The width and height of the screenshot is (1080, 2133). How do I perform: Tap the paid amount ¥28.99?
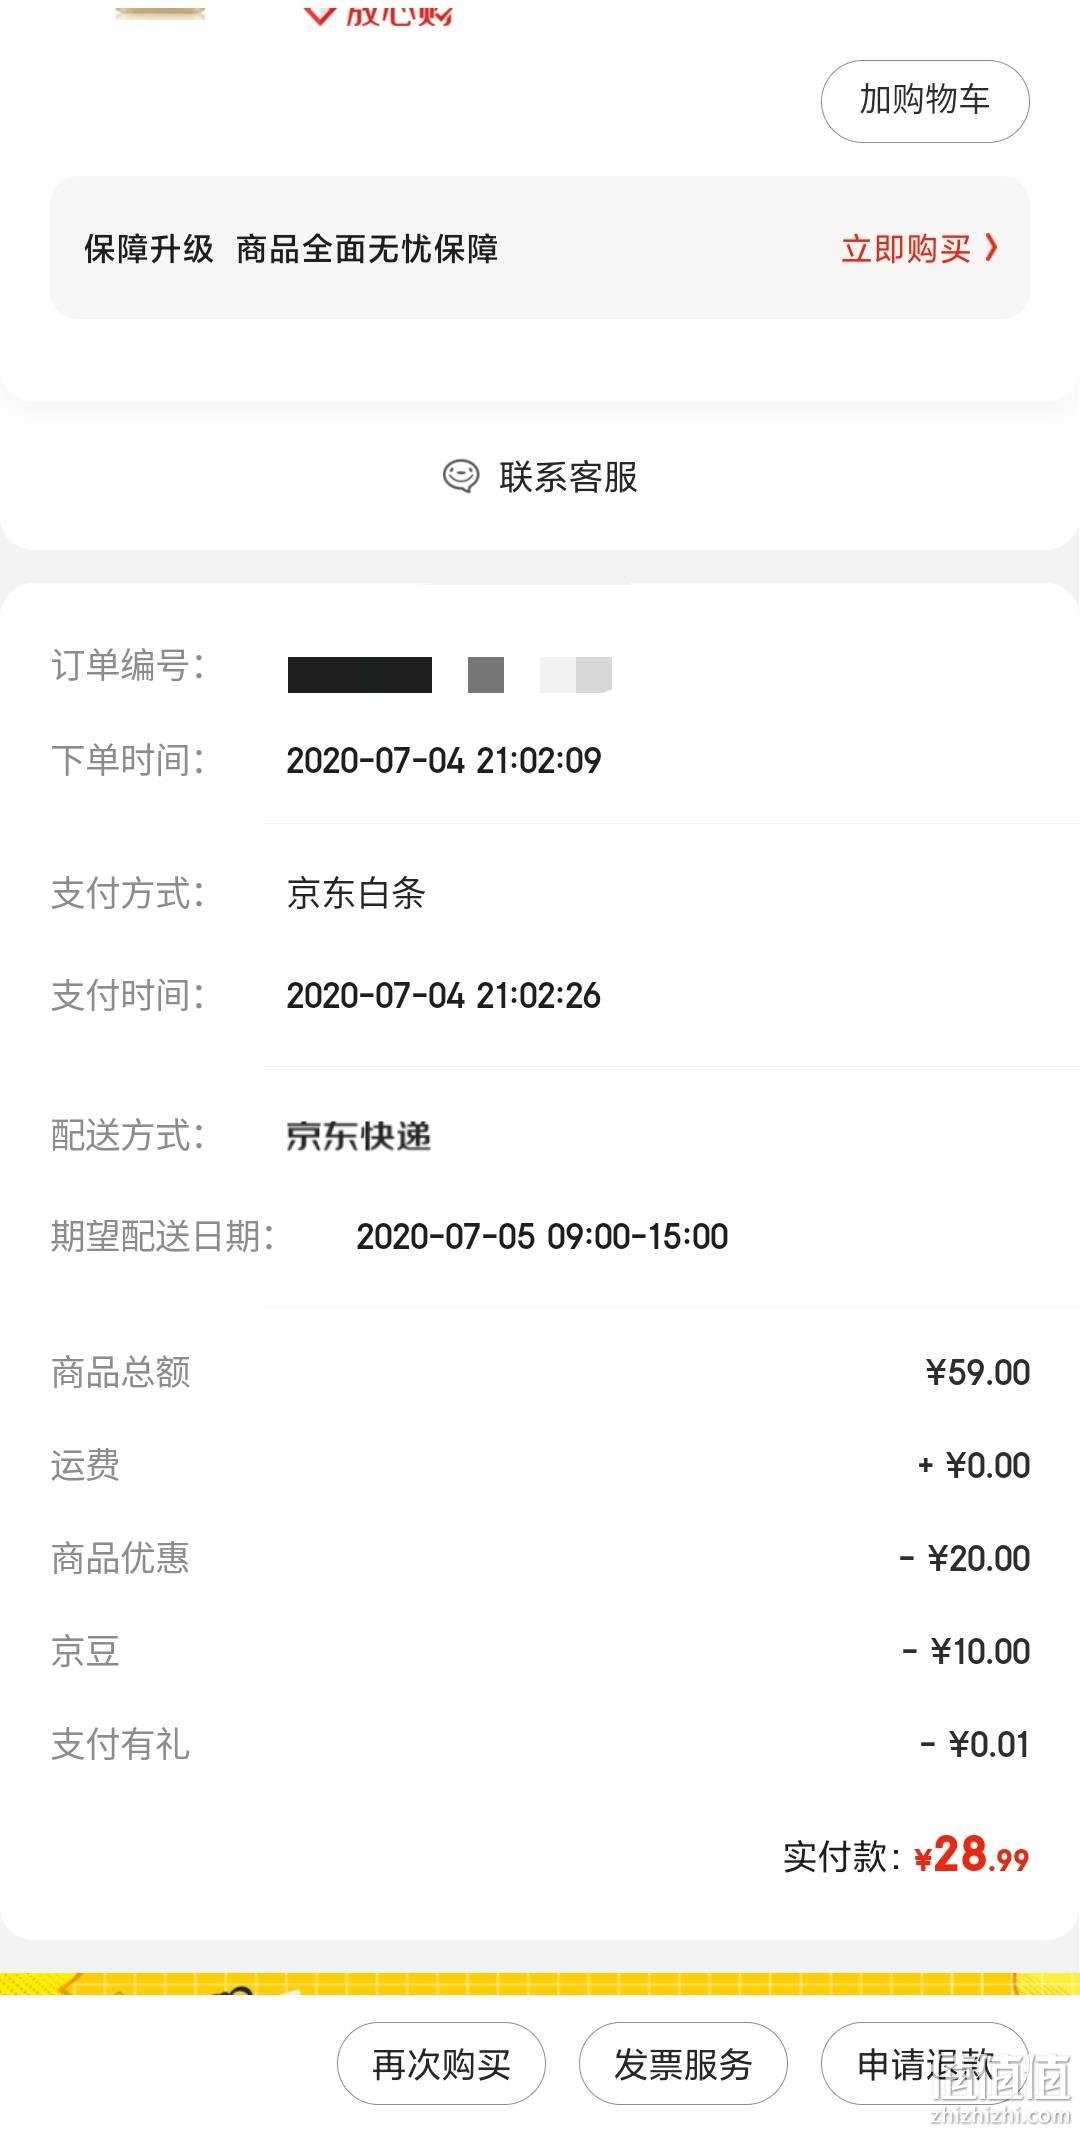[972, 1855]
